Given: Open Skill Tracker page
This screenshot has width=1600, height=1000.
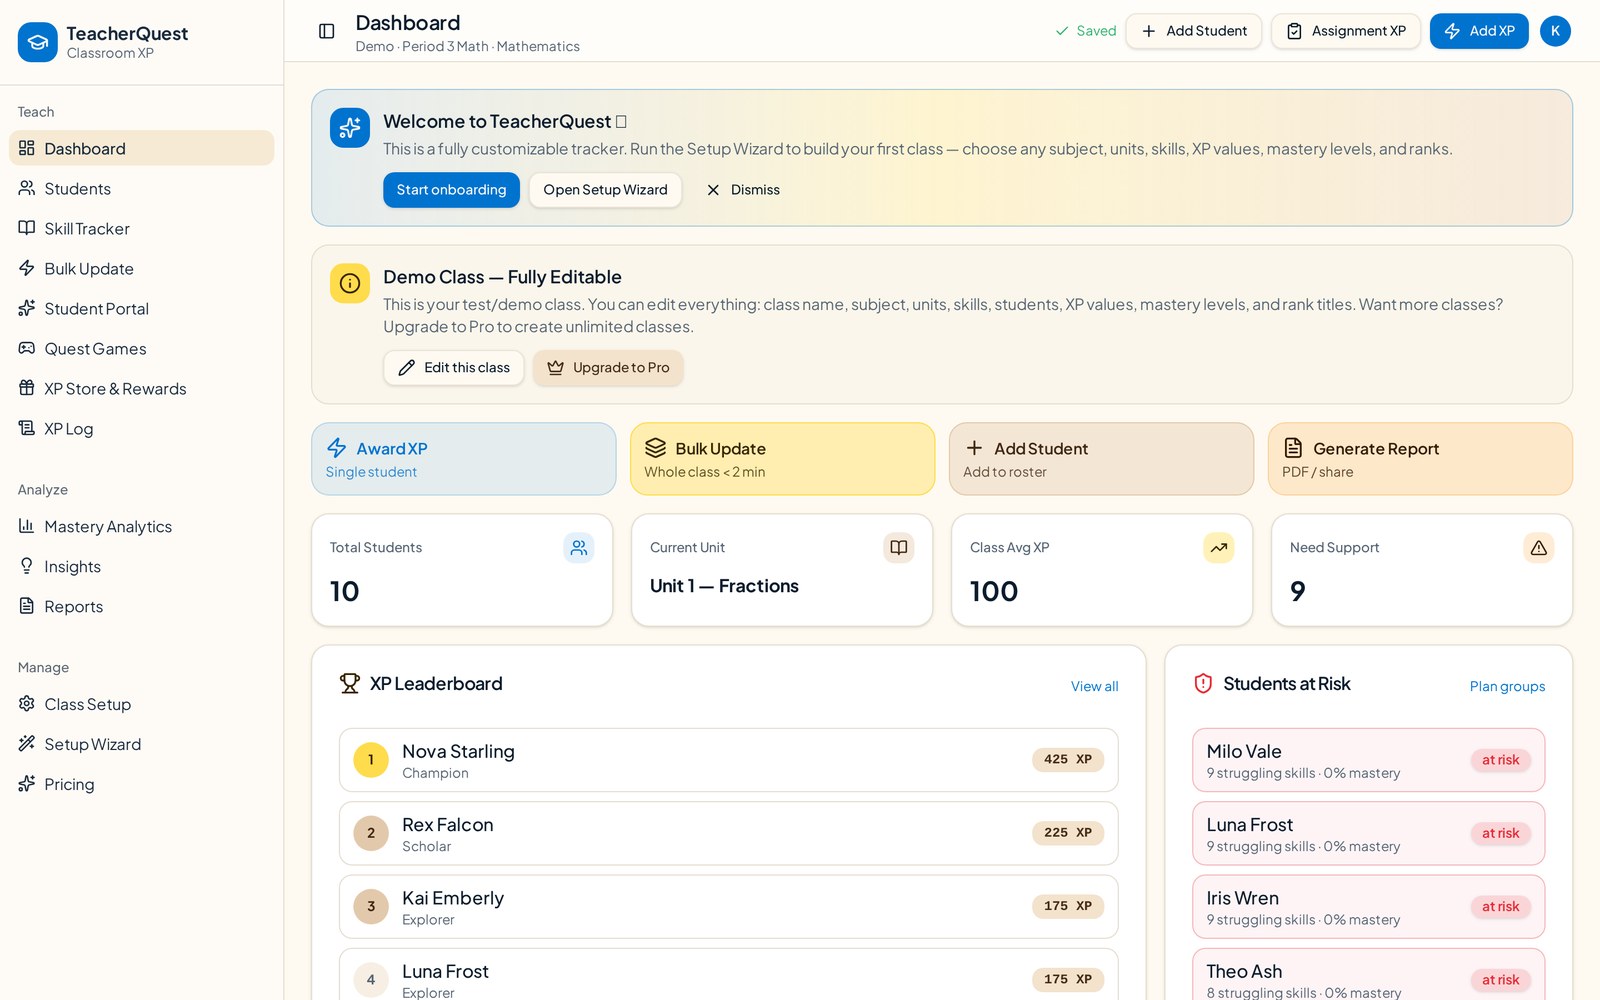Looking at the screenshot, I should coord(141,228).
